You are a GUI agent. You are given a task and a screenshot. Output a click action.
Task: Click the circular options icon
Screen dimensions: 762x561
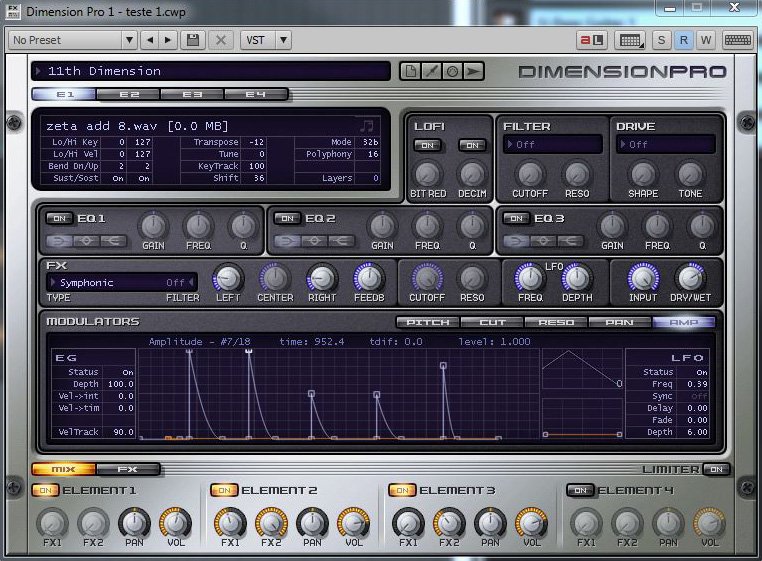452,71
